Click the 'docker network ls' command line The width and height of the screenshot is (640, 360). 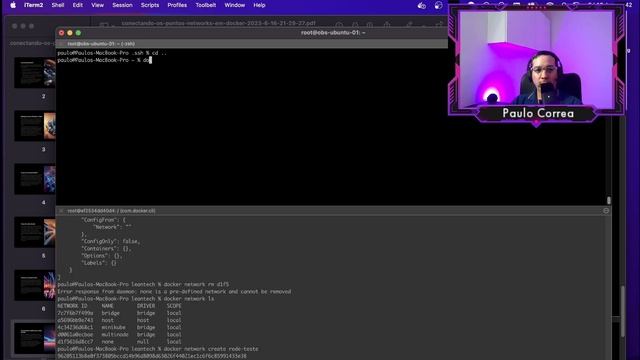(136, 299)
